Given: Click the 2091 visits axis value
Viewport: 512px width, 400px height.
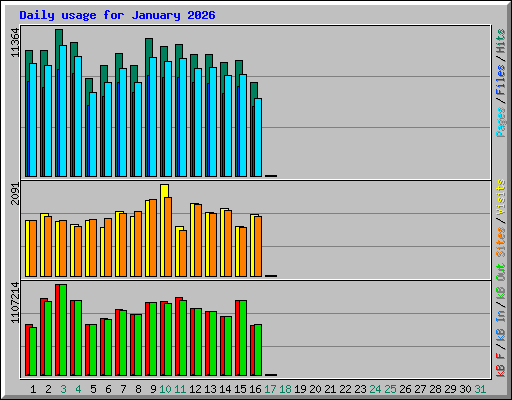Looking at the screenshot, I should [15, 194].
